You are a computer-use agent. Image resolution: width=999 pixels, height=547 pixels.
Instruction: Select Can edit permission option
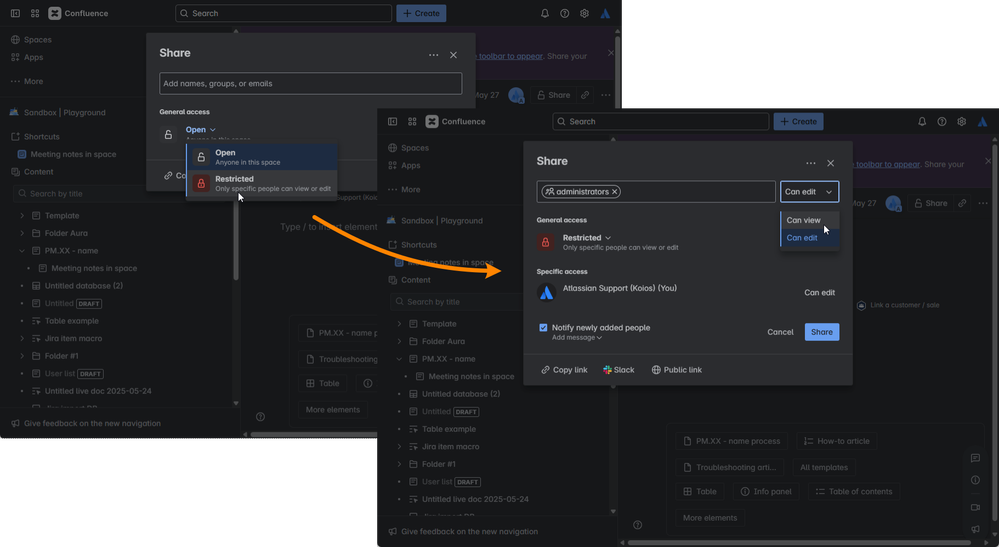coord(809,238)
